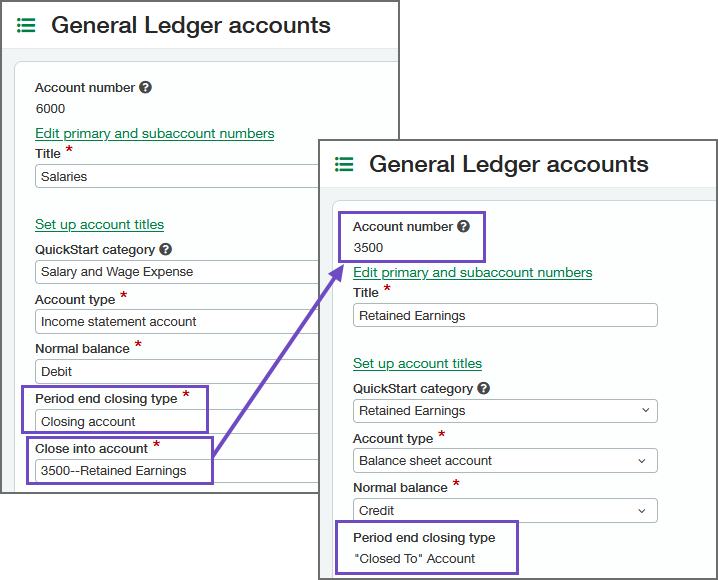Image resolution: width=718 pixels, height=580 pixels.
Task: Open the 3500--Retained Earnings close into dropdown
Action: click(x=175, y=471)
